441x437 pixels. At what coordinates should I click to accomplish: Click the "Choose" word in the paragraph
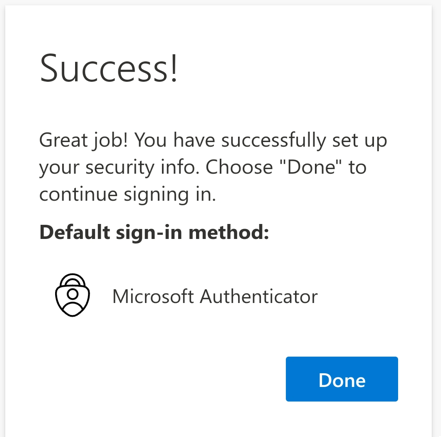pos(239,167)
